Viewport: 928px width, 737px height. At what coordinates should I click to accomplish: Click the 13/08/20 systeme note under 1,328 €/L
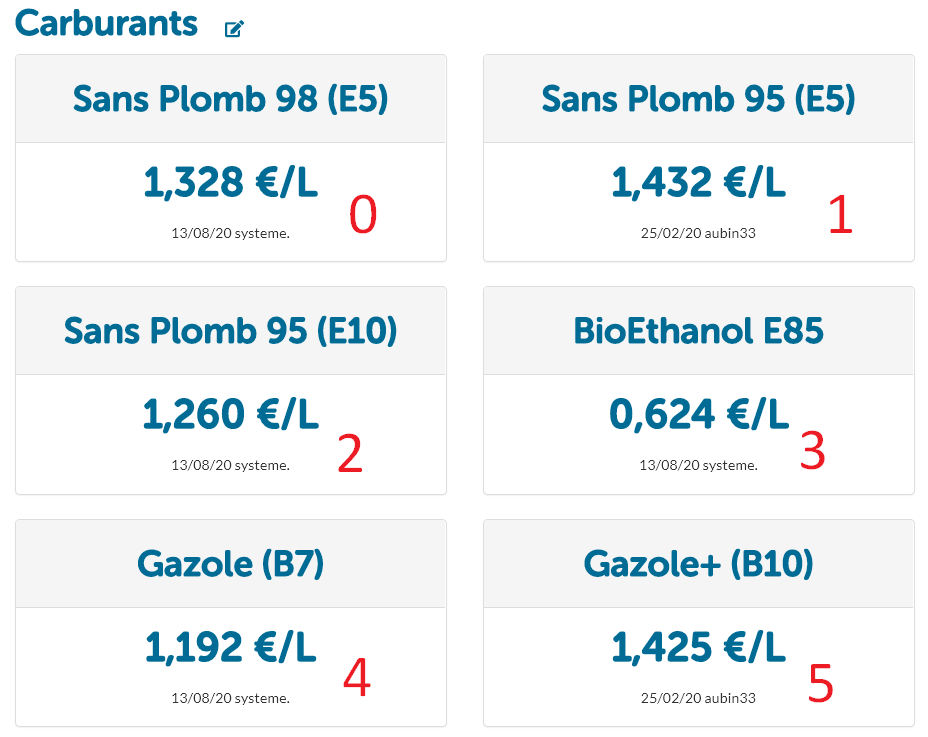(231, 233)
